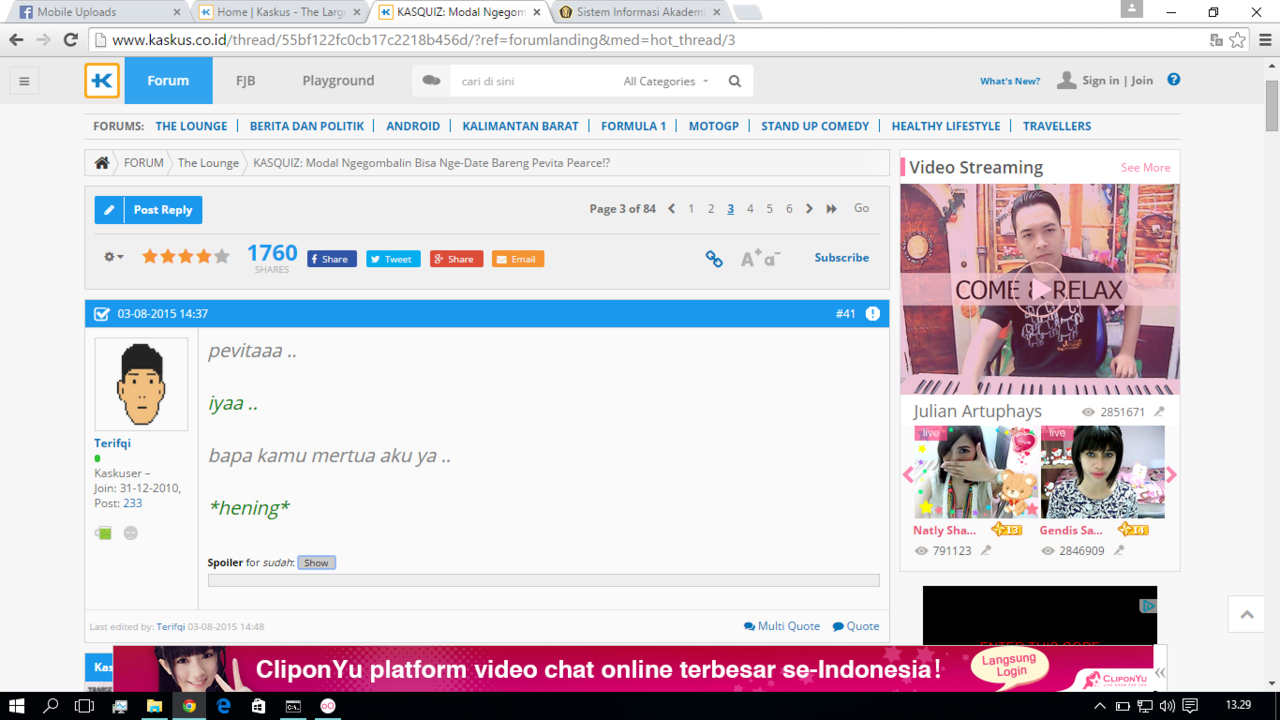Viewport: 1280px width, 720px height.
Task: Select the Playground navigation tab
Action: coord(338,81)
